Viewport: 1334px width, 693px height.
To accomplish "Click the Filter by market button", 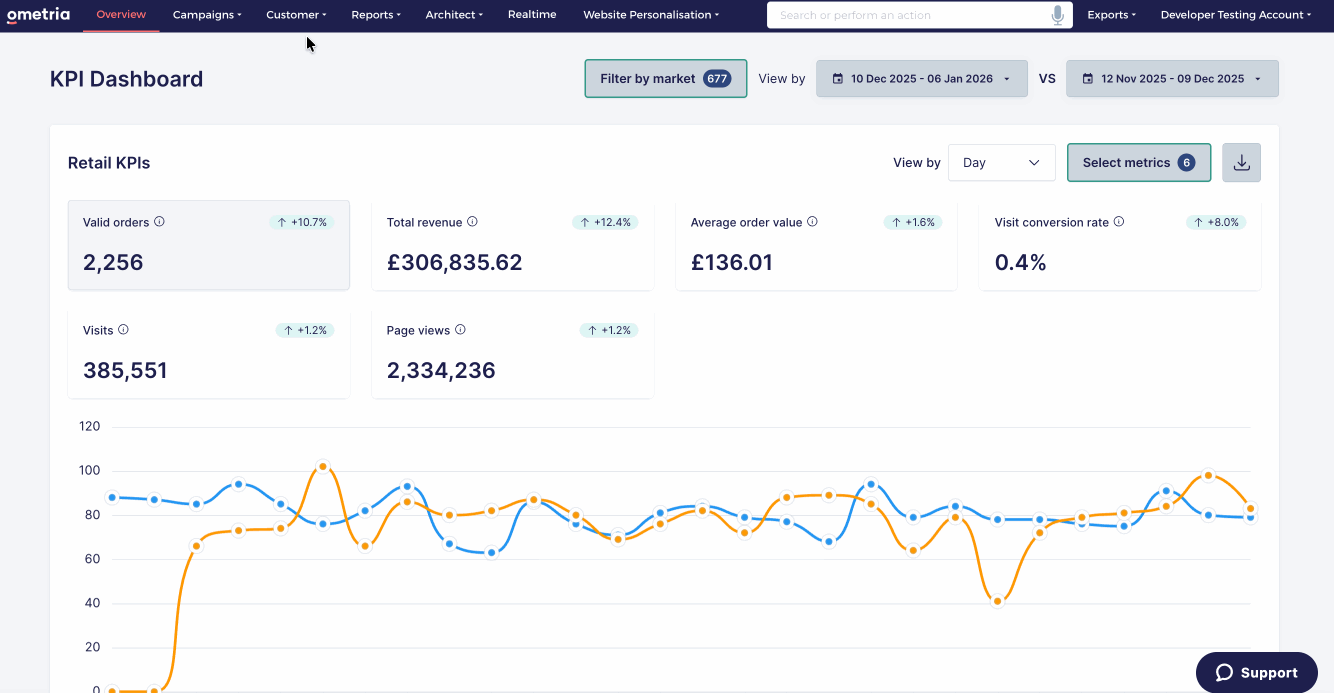I will [666, 79].
